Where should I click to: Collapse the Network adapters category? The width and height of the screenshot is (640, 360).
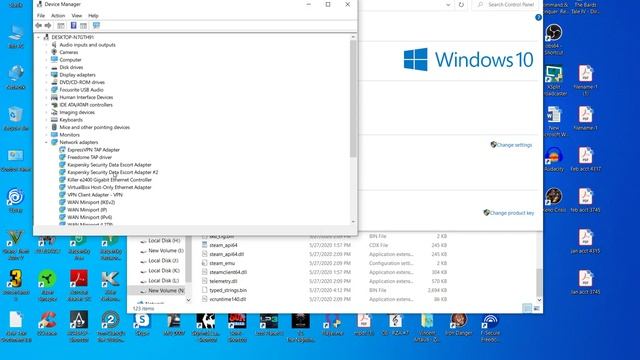46,142
